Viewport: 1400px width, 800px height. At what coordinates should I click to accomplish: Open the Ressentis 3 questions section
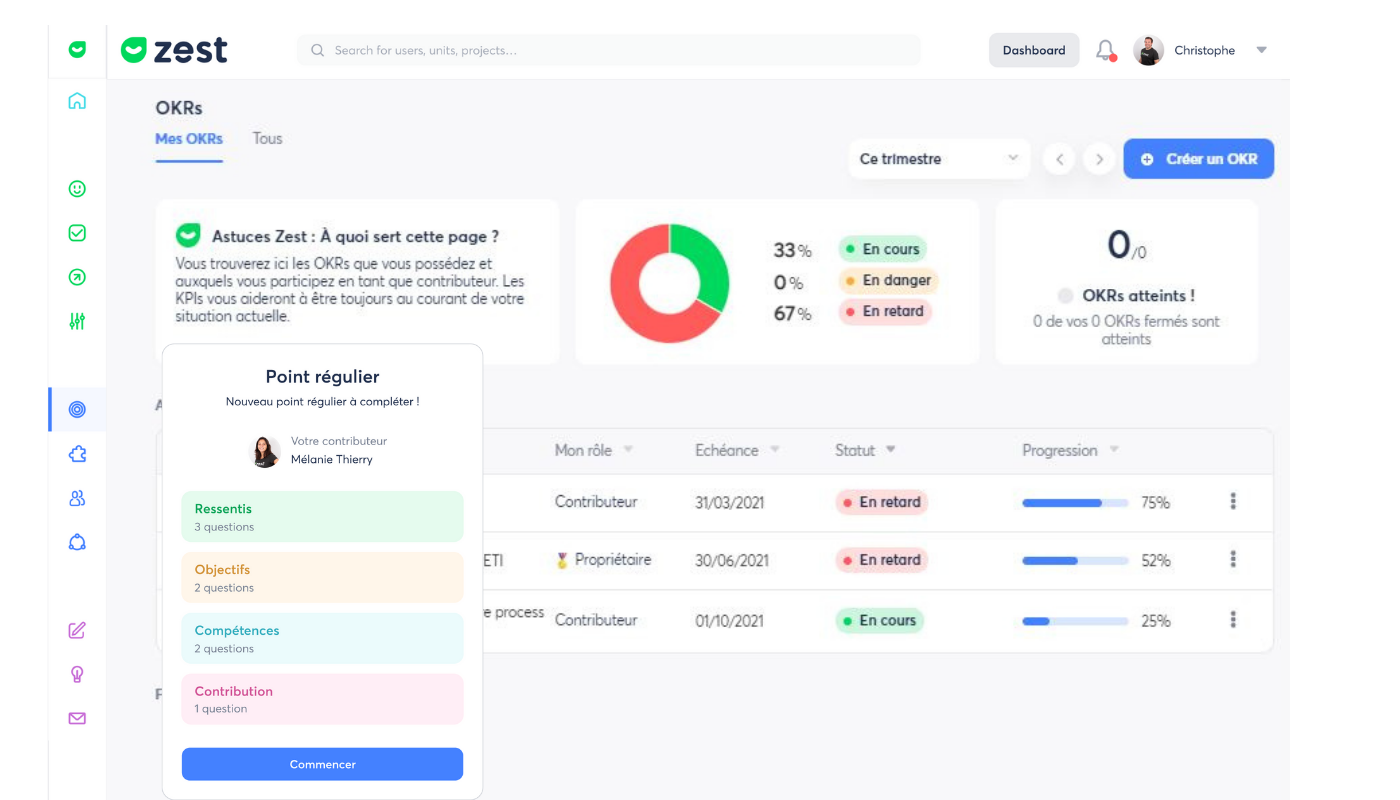(x=322, y=517)
